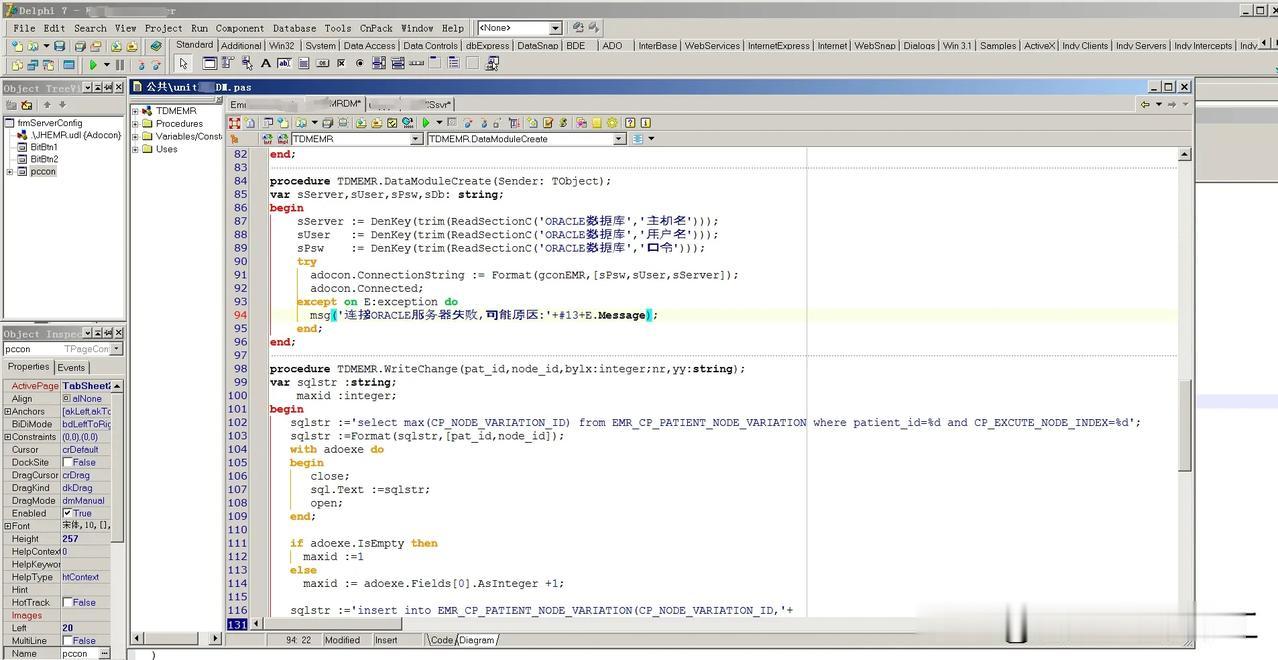
Task: Click the down arrow in Object TreeView toolbar
Action: (62, 105)
